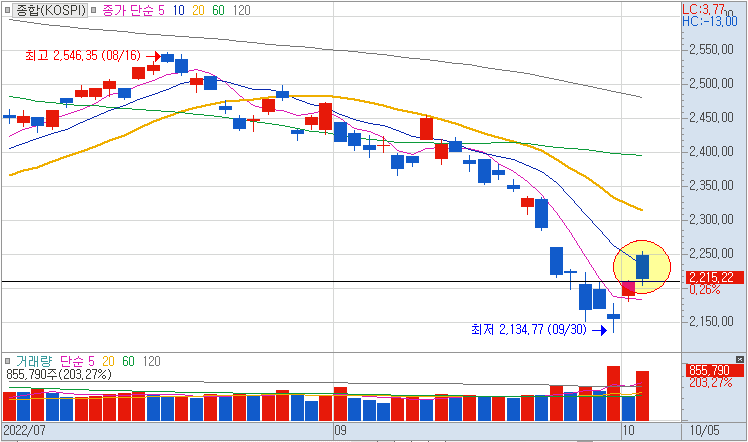Click the magenta 5-day price MA legend

pyautogui.click(x=161, y=10)
